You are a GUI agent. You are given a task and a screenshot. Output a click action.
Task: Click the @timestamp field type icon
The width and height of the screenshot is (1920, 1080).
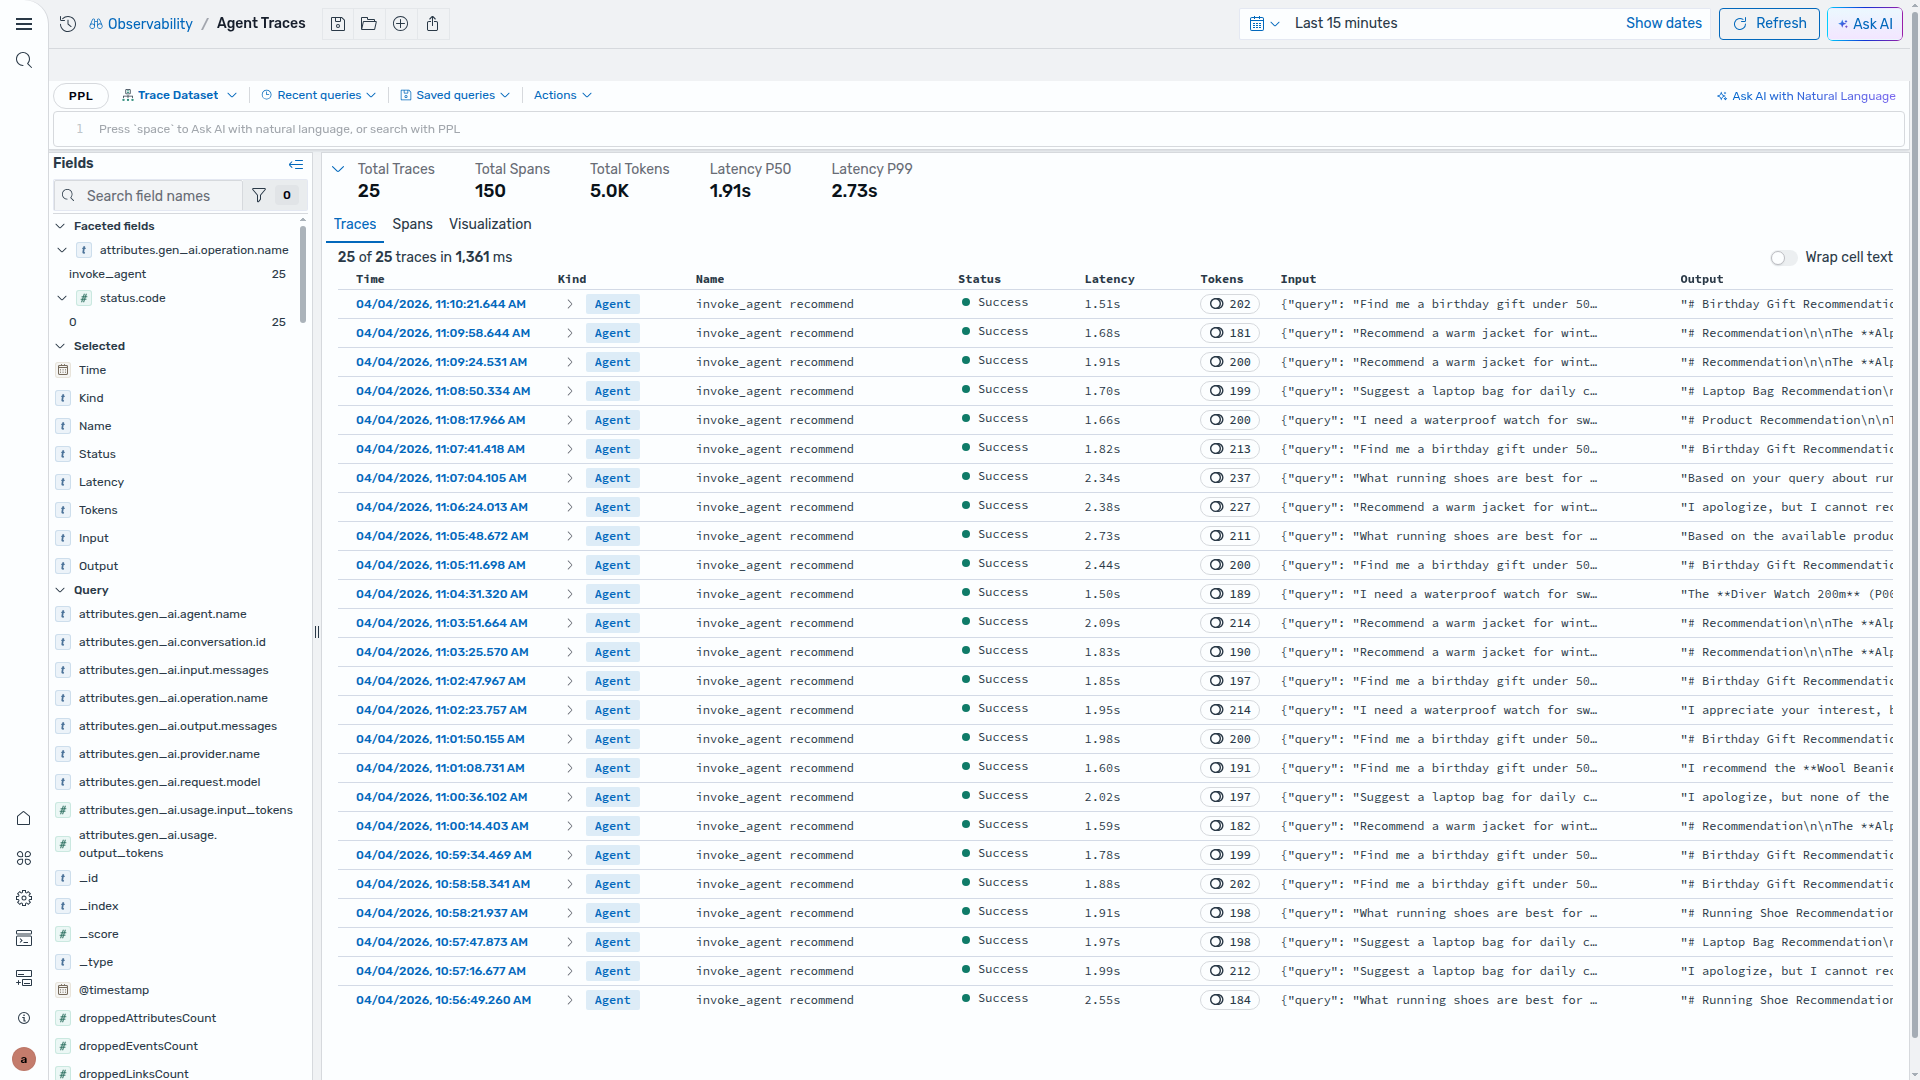pyautogui.click(x=63, y=990)
